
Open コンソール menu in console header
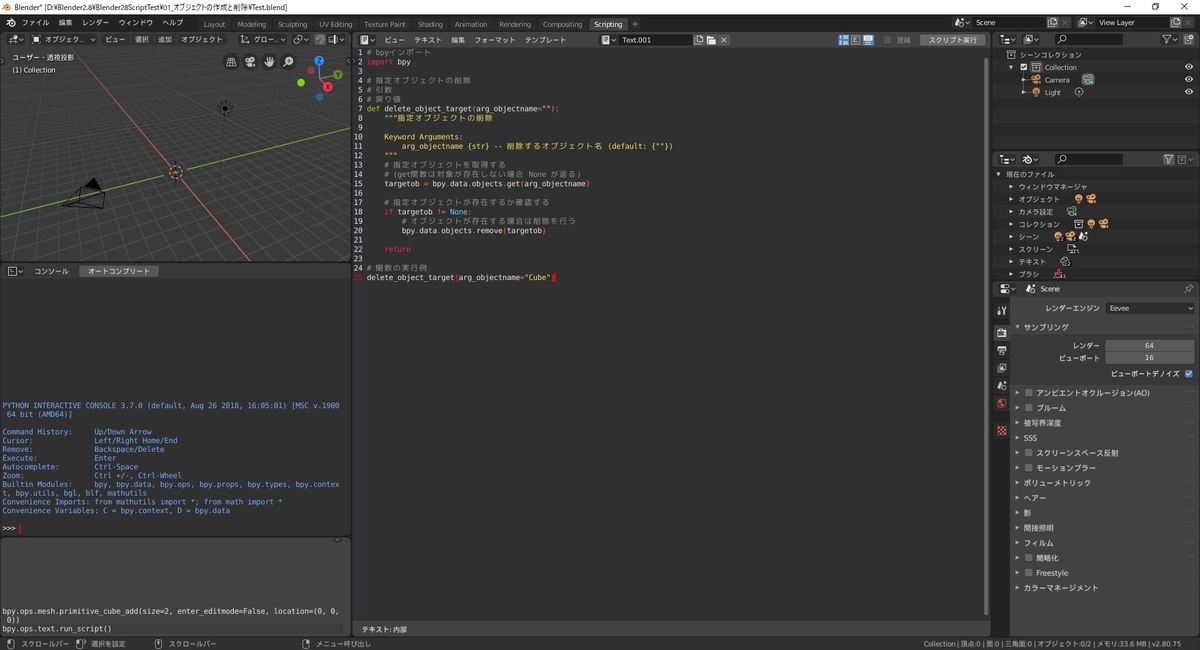click(51, 271)
